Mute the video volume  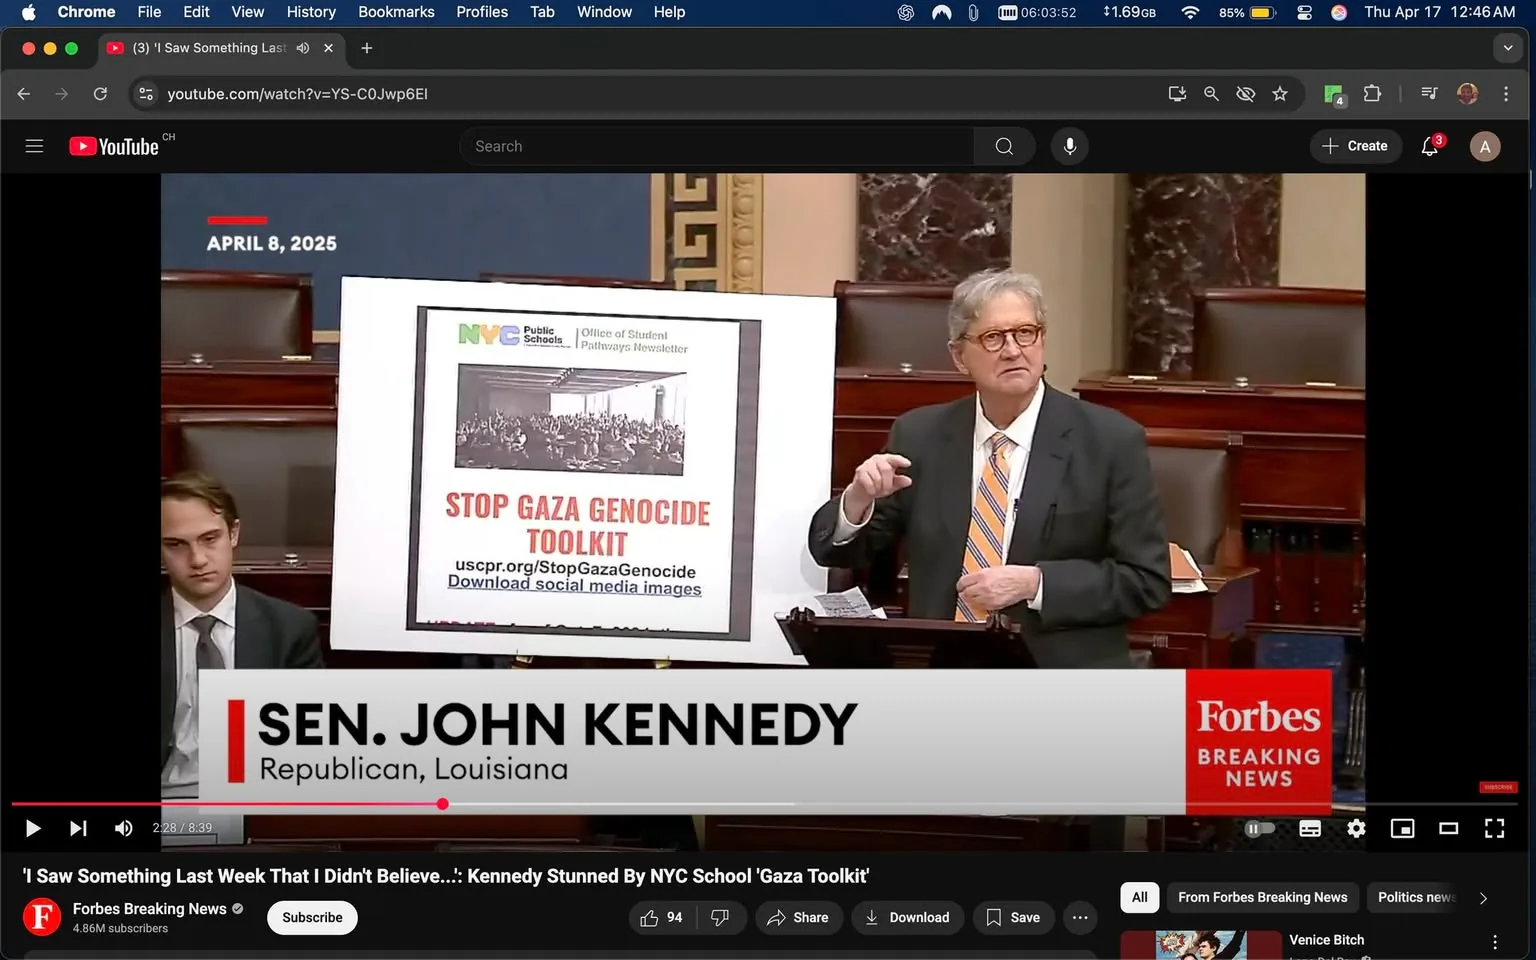tap(123, 828)
